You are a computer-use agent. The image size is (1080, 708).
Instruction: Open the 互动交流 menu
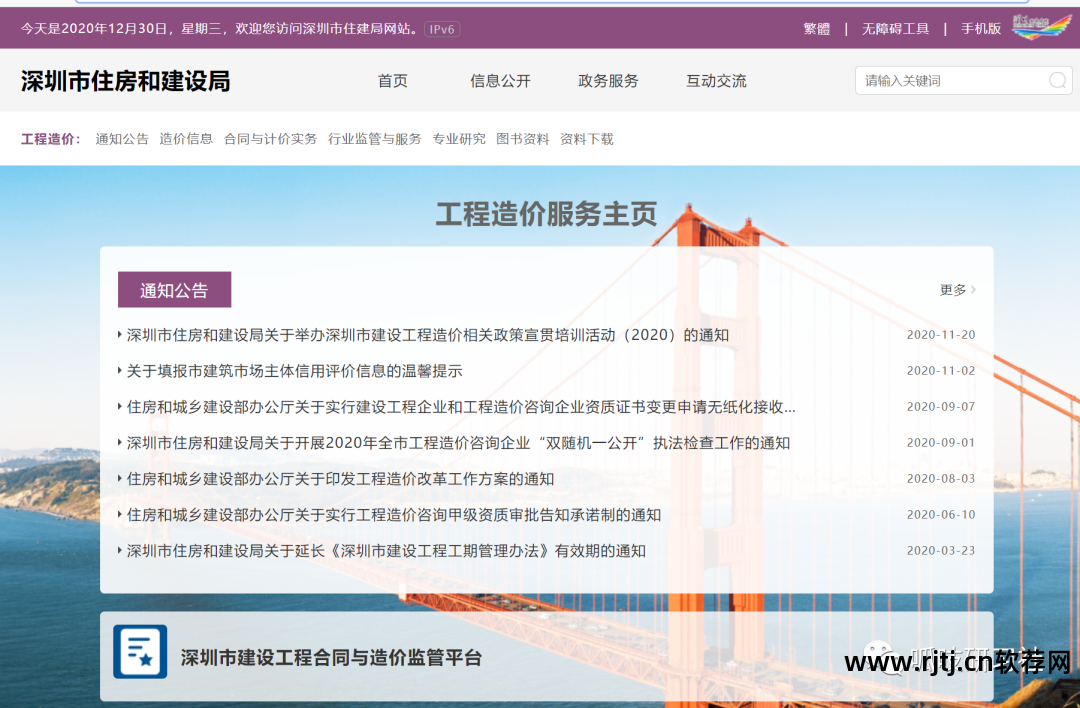coord(716,81)
